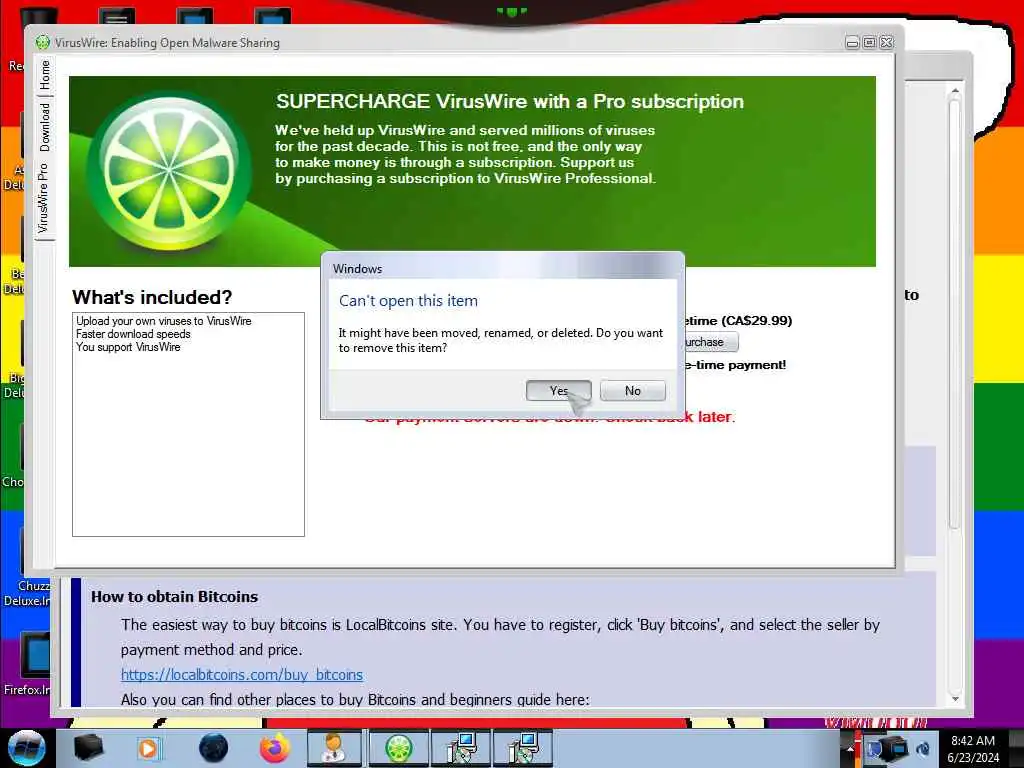Select 'Upload your own viruses to VirusWire'
The image size is (1024, 768).
(x=163, y=321)
